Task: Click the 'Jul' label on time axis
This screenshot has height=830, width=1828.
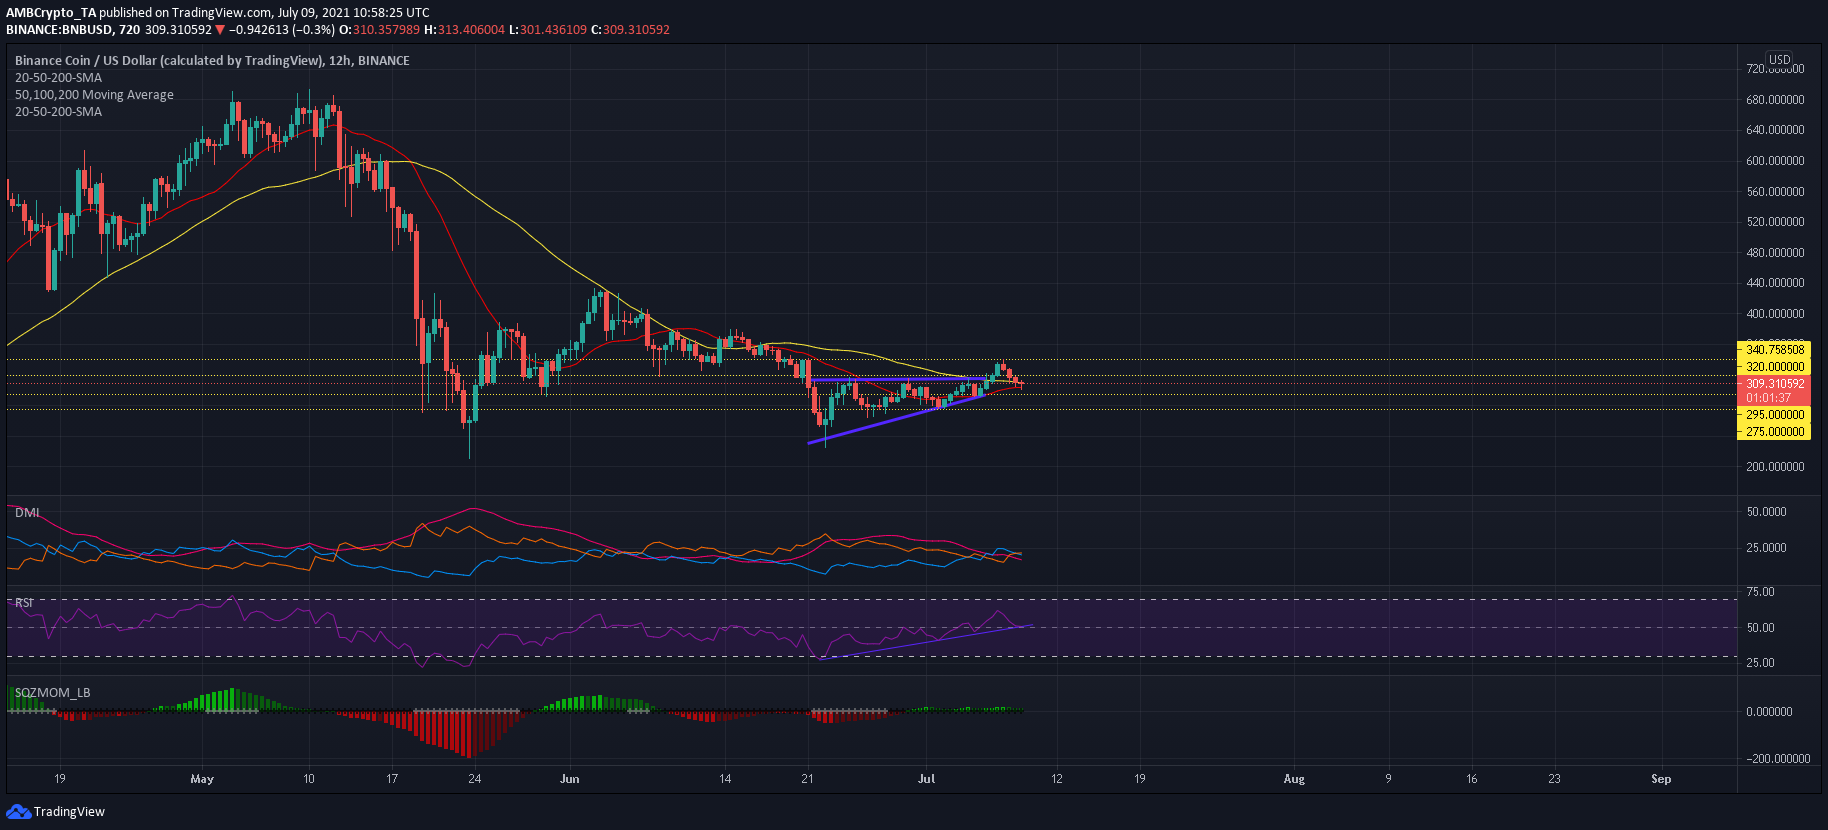Action: coord(927,779)
